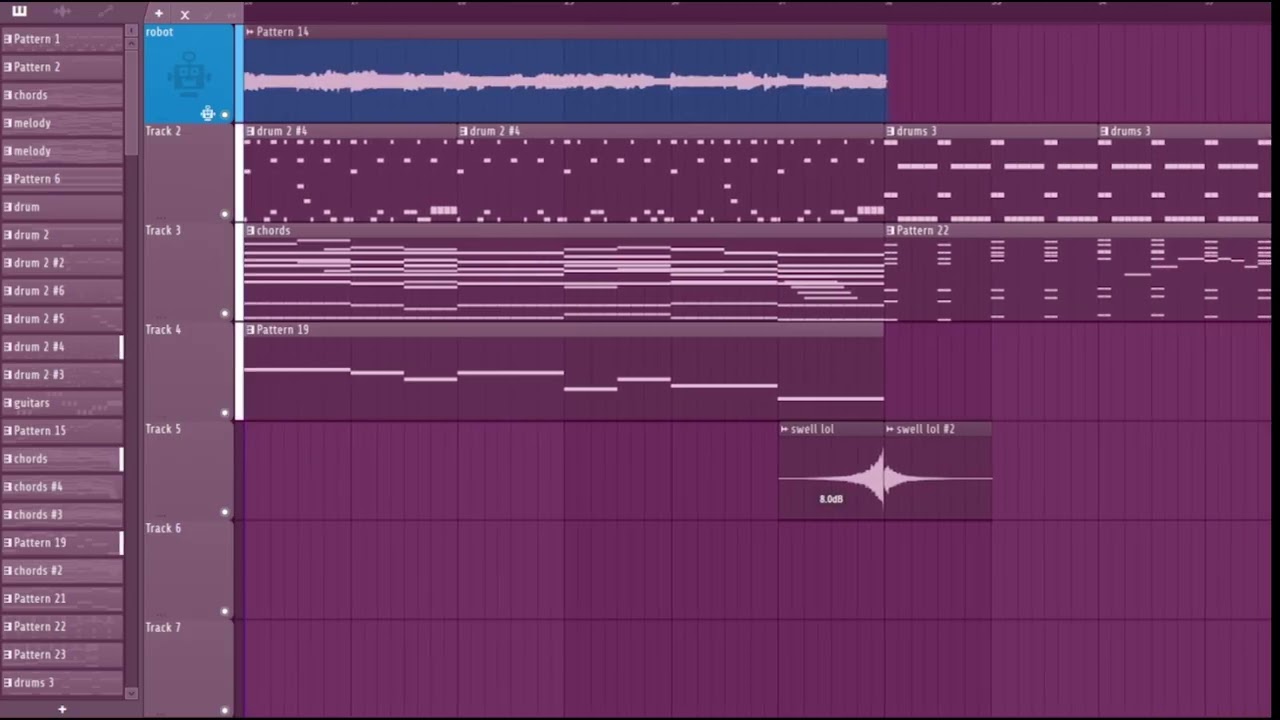Click the pattern list scroll-down arrow
This screenshot has height=720, width=1280.
(x=131, y=692)
